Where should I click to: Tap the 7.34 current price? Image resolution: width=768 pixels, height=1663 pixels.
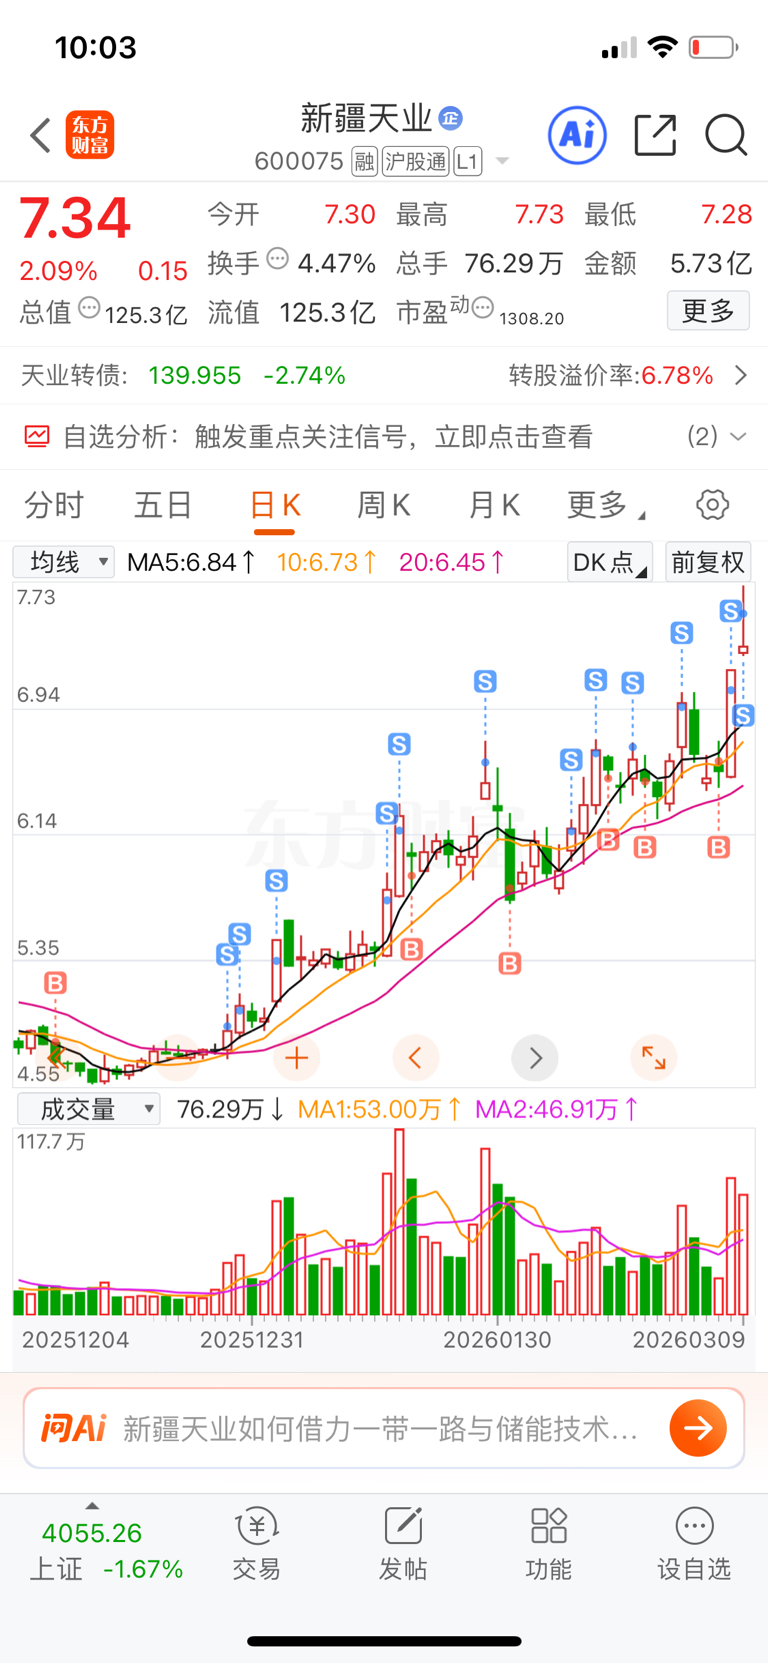[75, 218]
